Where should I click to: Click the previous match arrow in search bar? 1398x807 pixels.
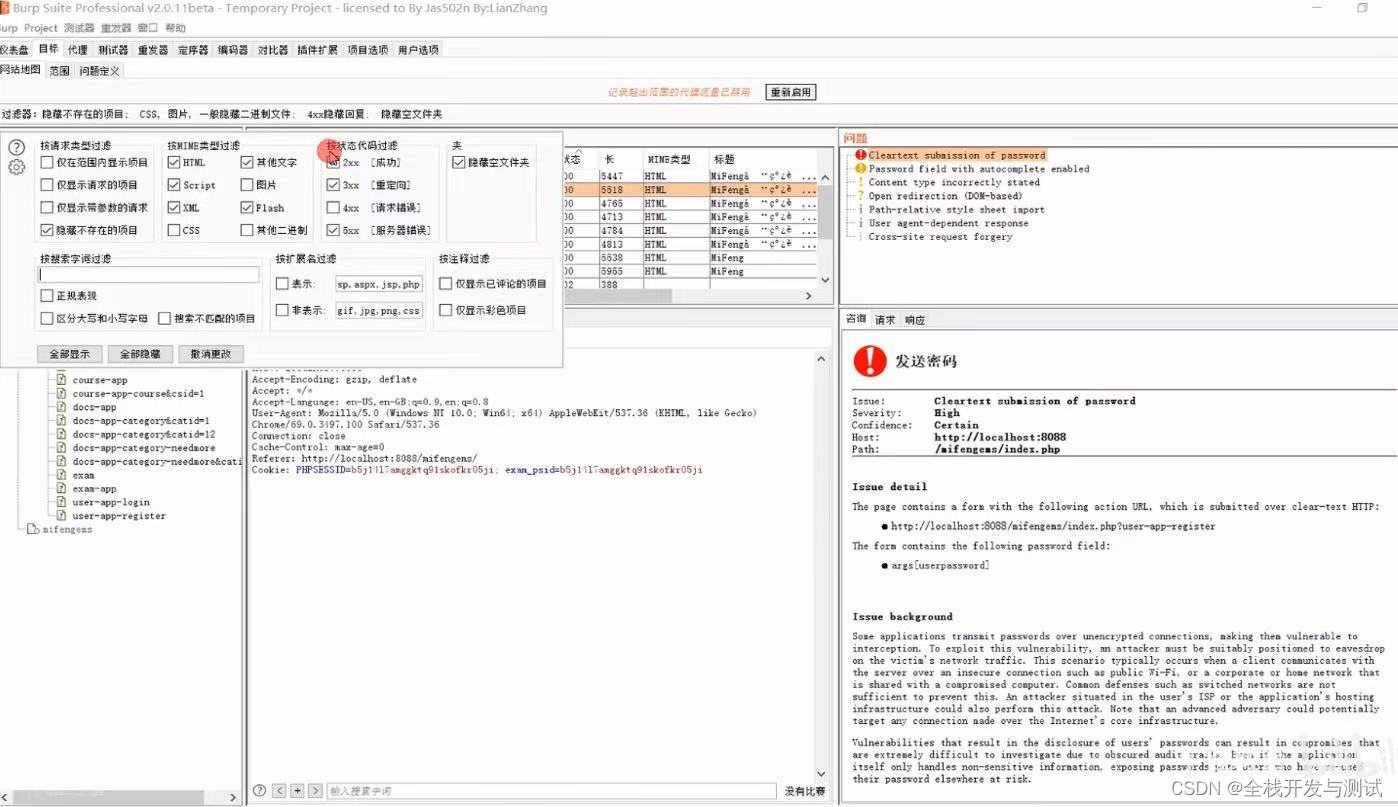tap(280, 790)
